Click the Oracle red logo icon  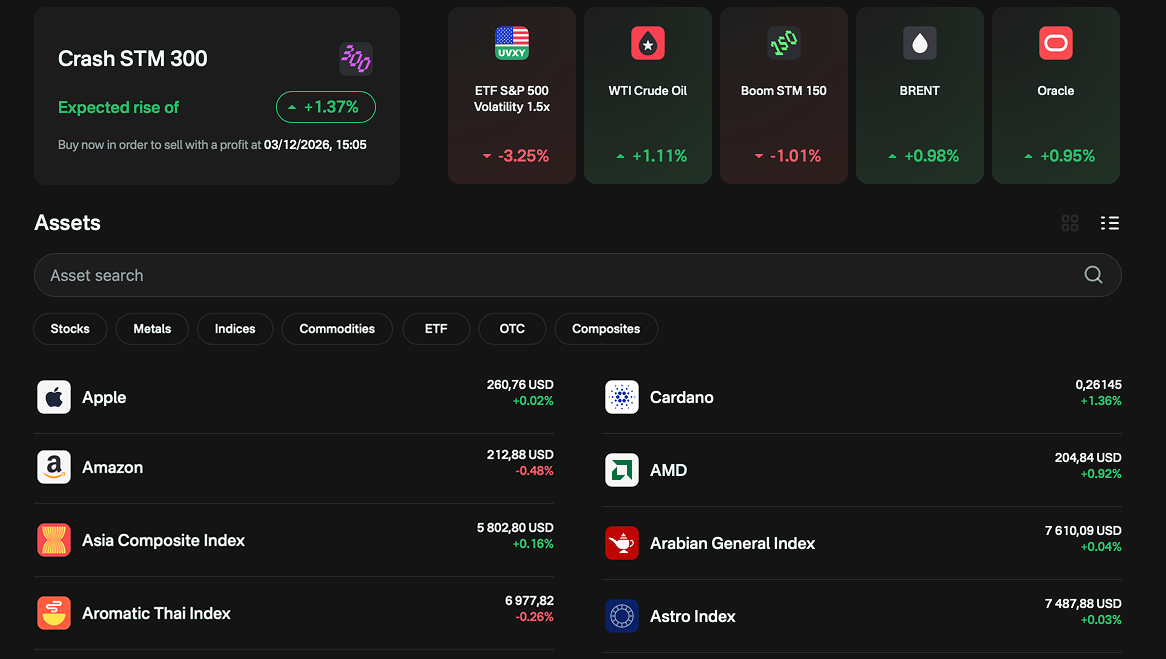pyautogui.click(x=1056, y=43)
